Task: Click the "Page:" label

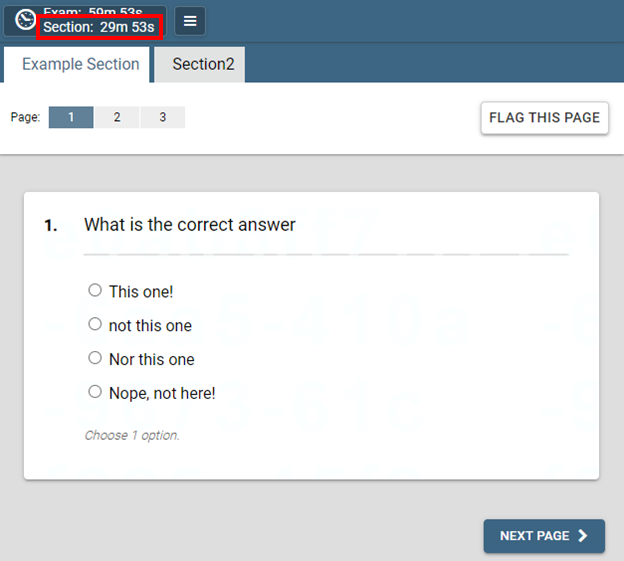Action: [26, 117]
